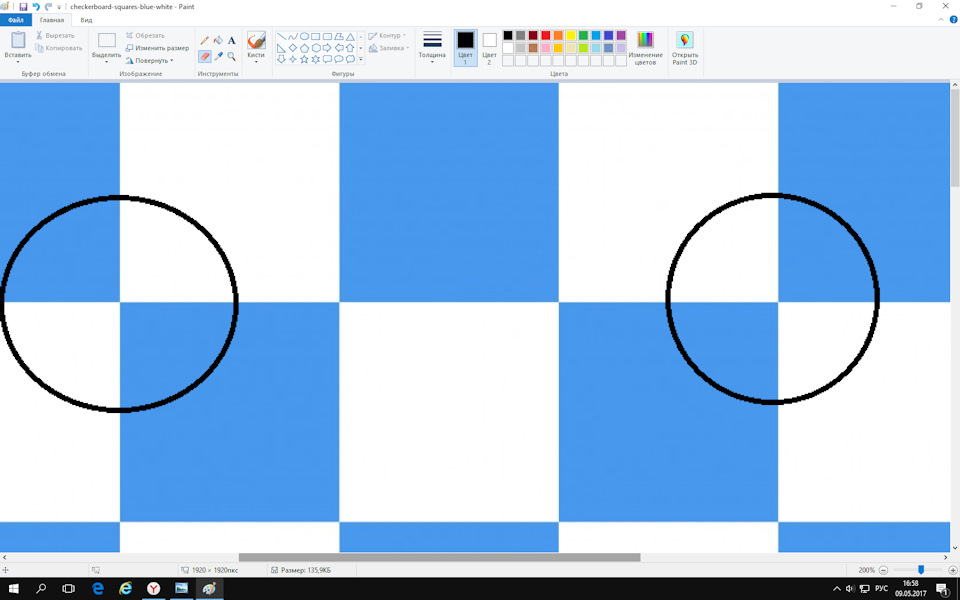This screenshot has width=960, height=600.
Task: Activate the Цвет 2 color selector
Action: (489, 47)
